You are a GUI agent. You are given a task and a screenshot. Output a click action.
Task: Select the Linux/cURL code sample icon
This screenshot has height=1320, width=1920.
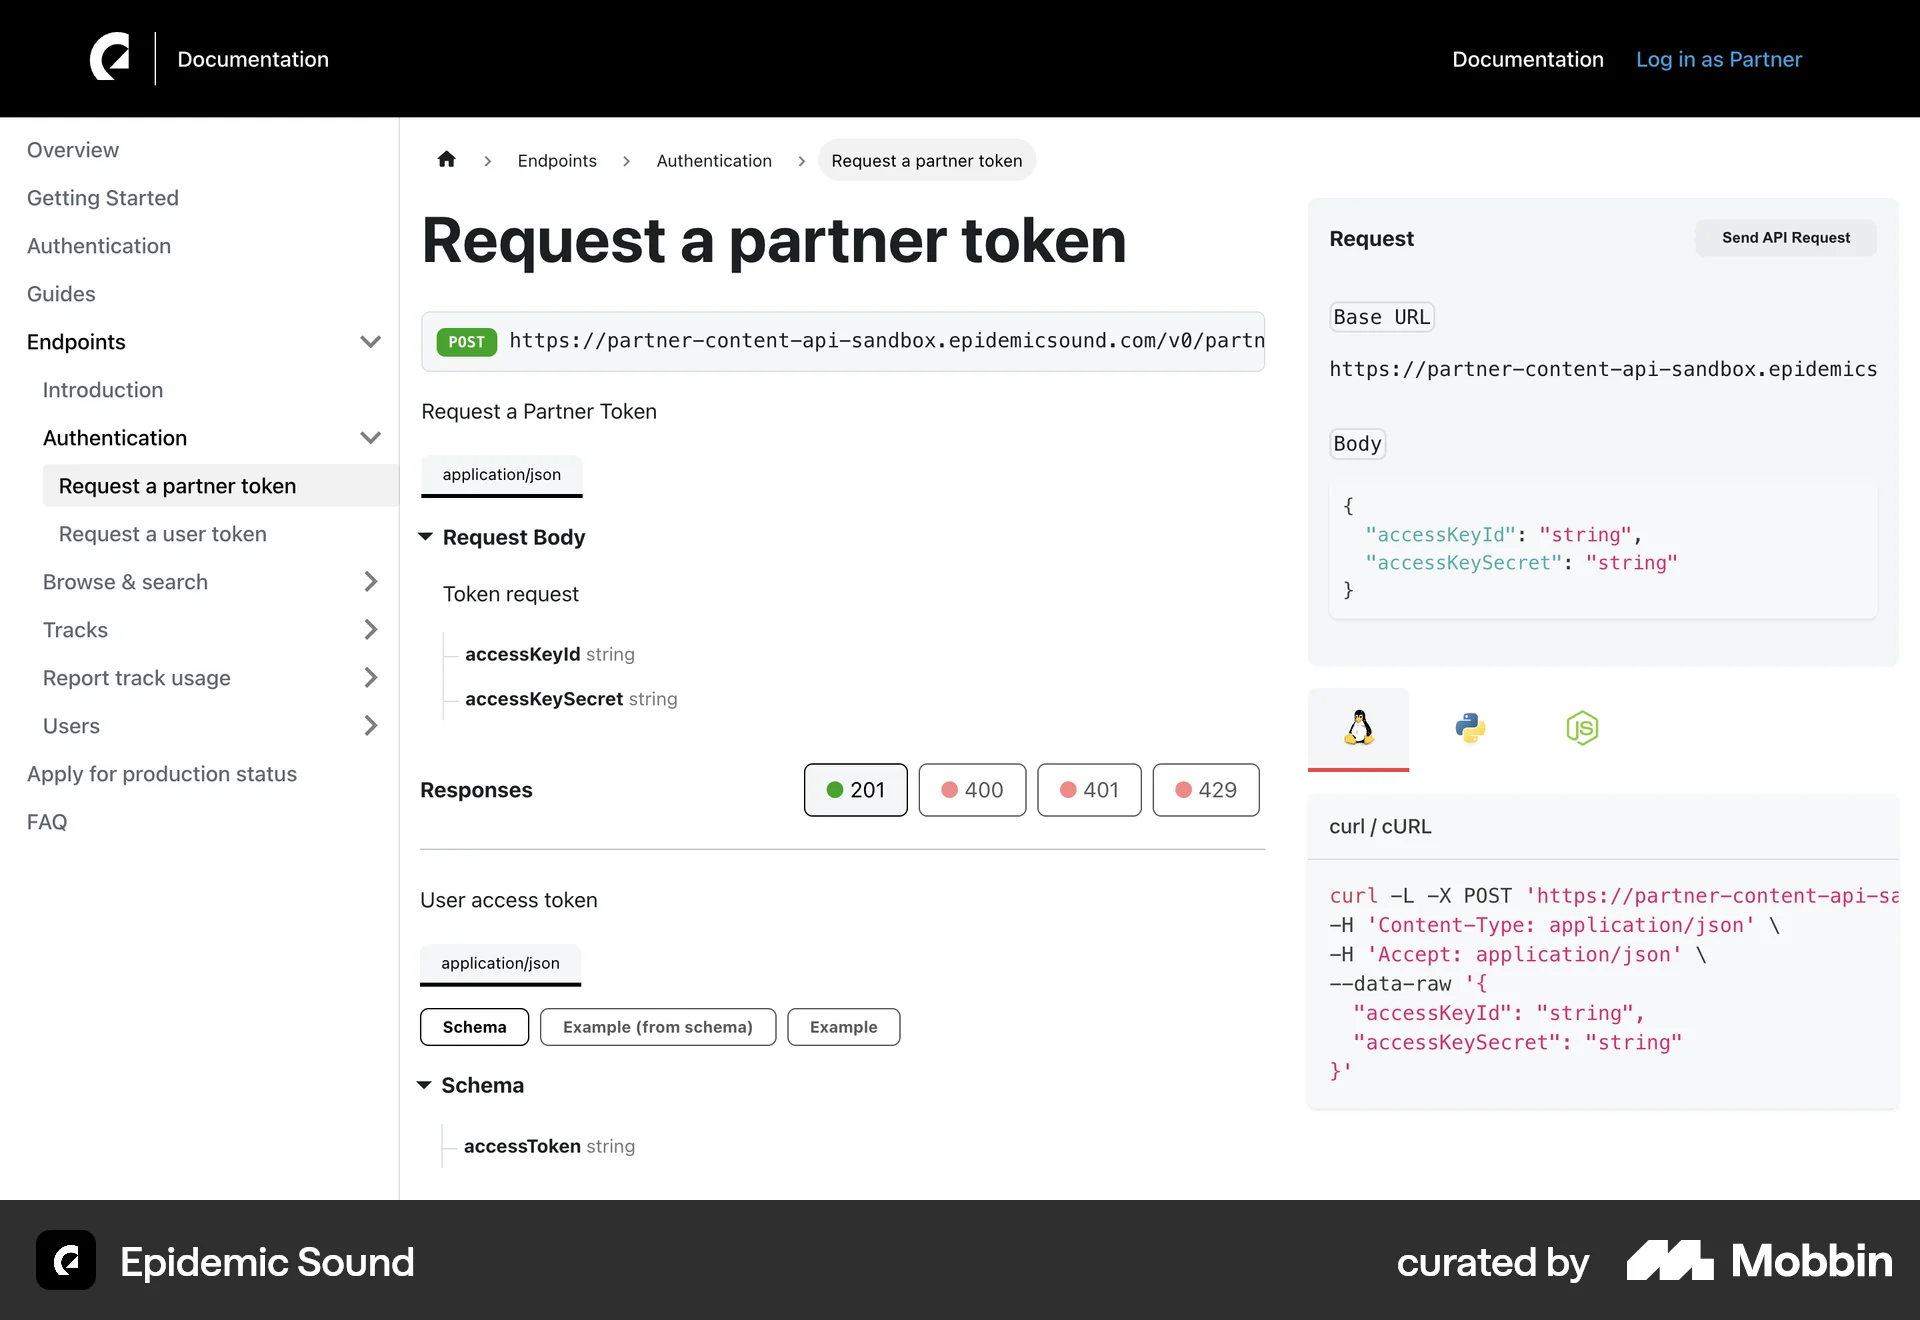[x=1358, y=729]
